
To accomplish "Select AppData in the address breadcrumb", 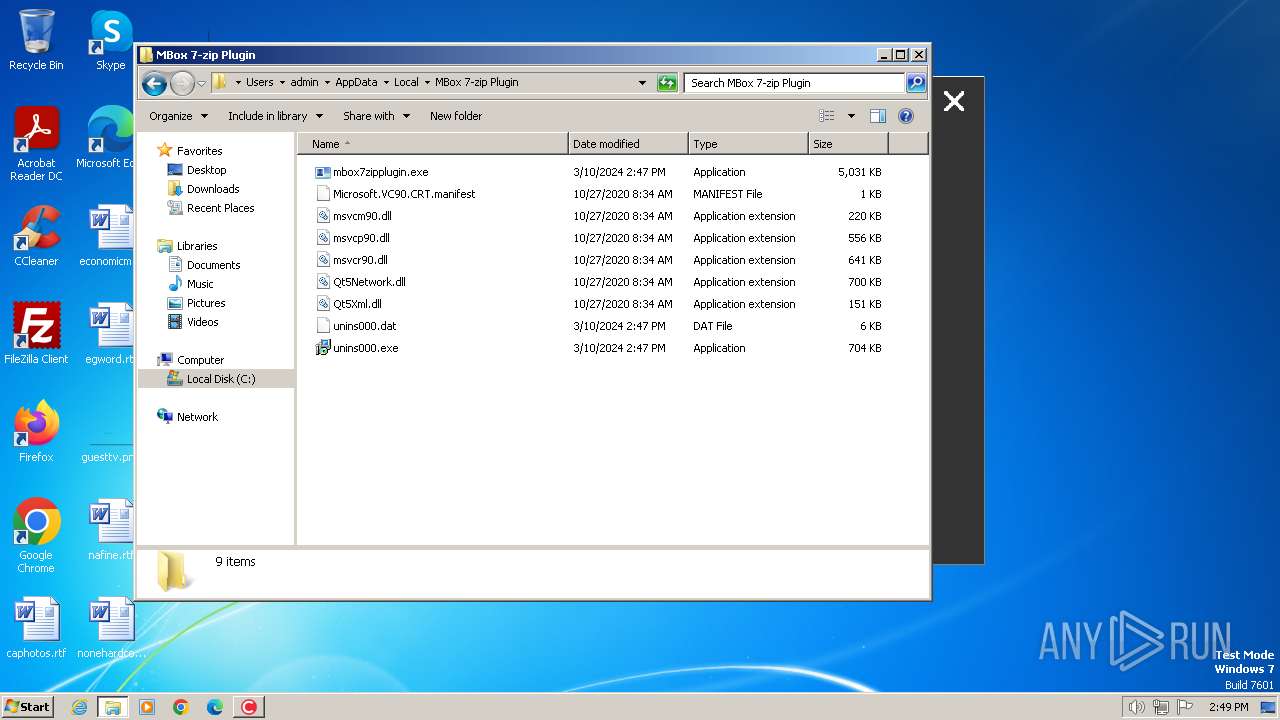I will point(356,83).
